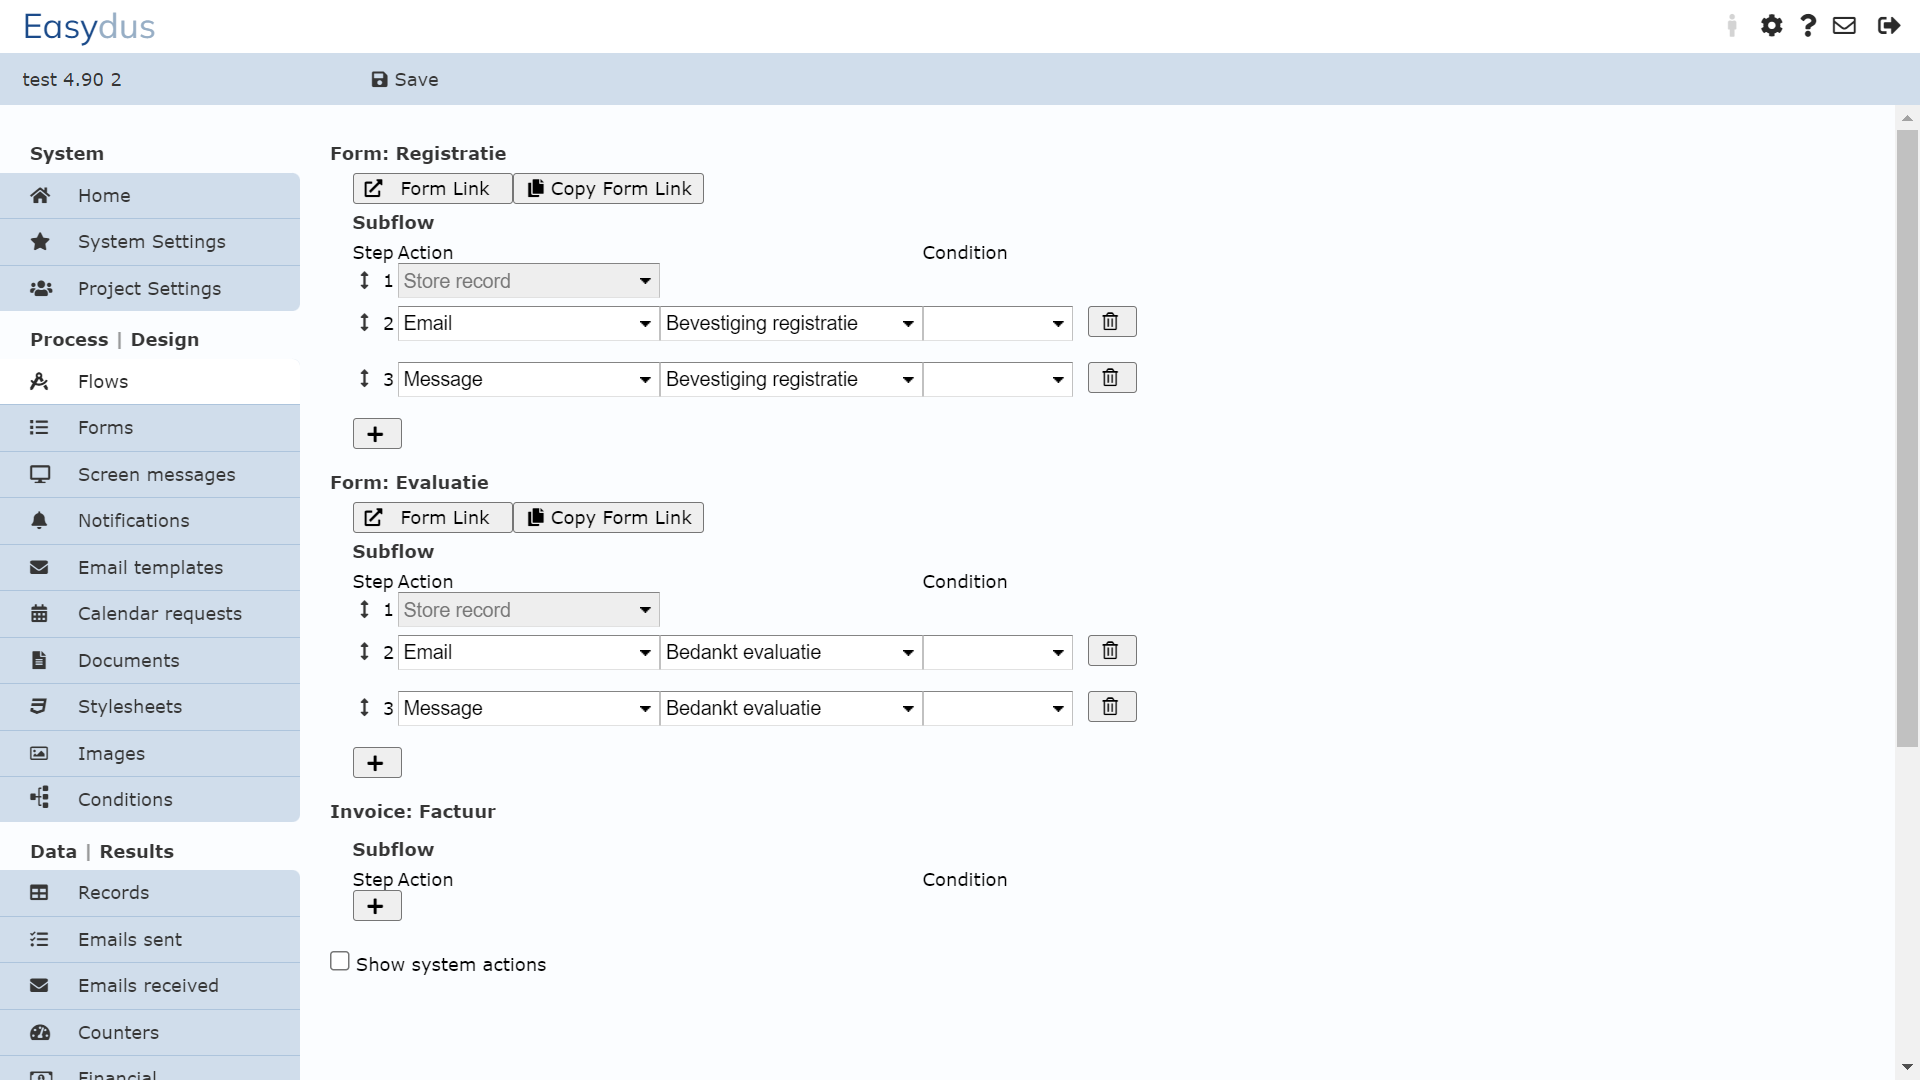Copy Form Link for Registratie
This screenshot has height=1080, width=1920.
coord(608,189)
